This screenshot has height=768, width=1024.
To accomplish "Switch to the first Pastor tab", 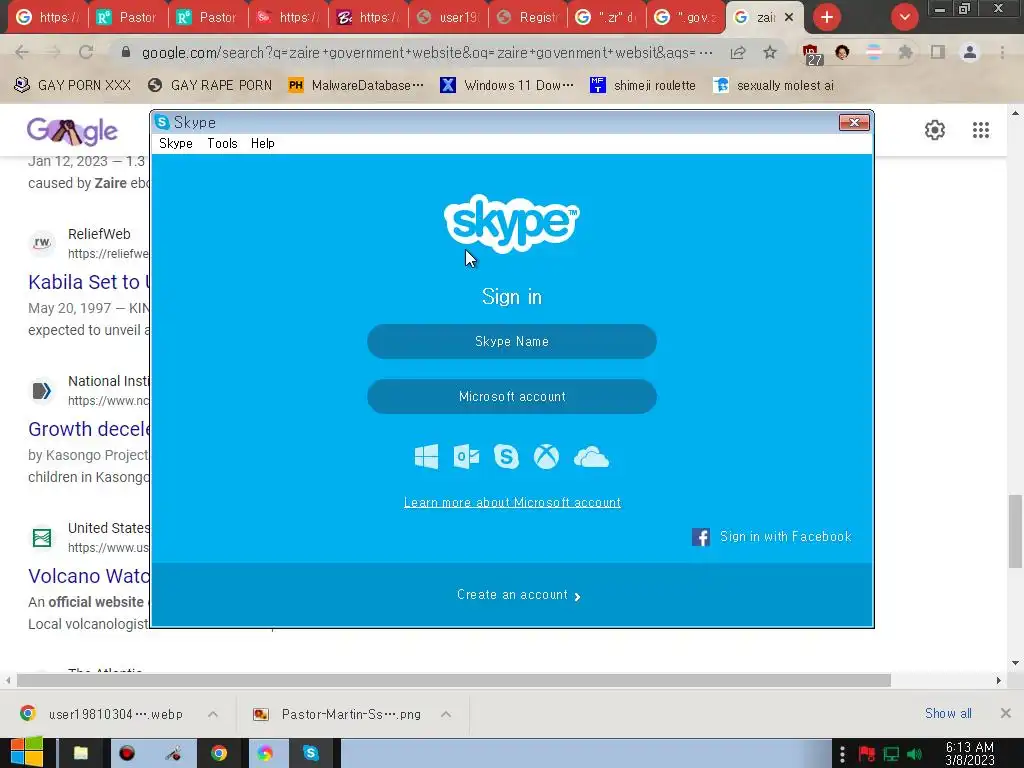I will [x=127, y=17].
